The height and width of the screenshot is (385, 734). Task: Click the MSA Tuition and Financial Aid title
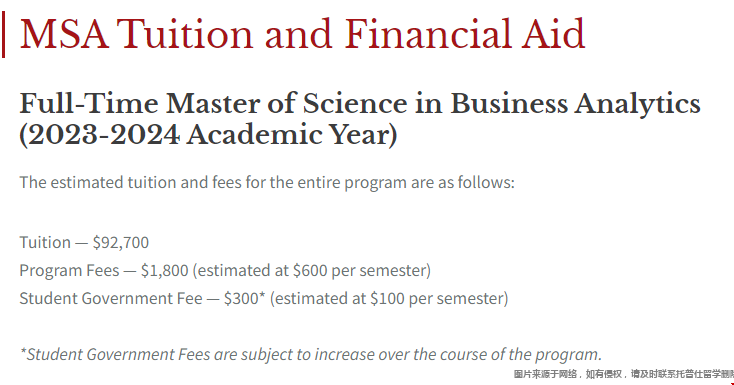(302, 34)
